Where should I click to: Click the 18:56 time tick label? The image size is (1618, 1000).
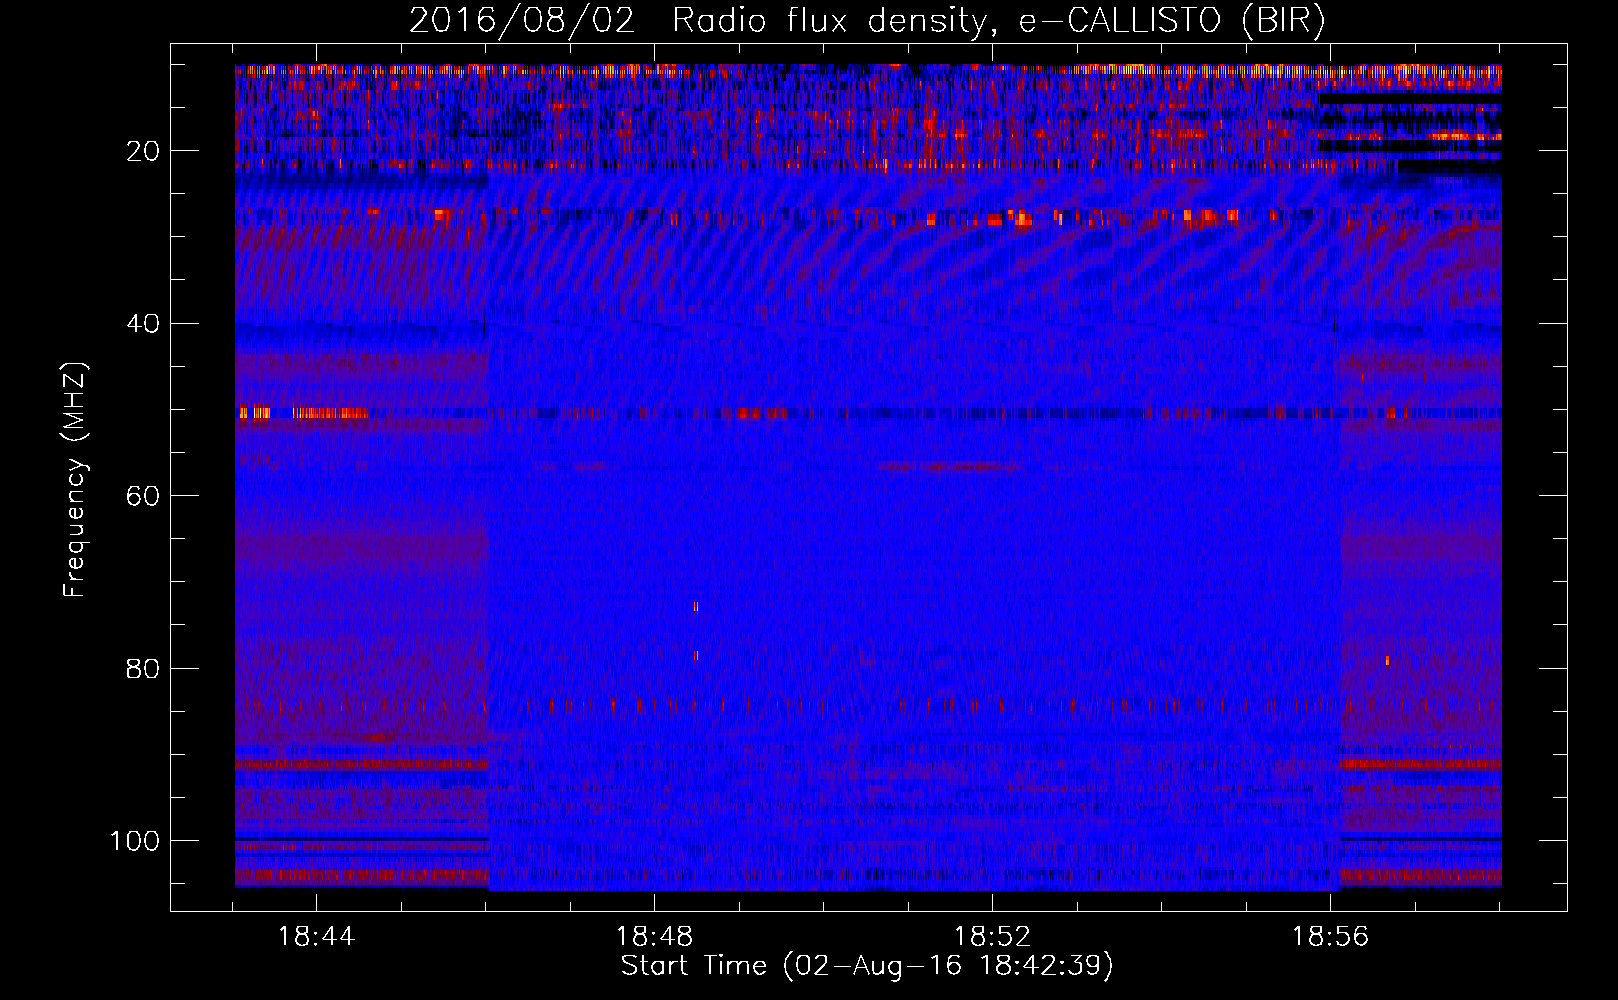[x=1330, y=937]
